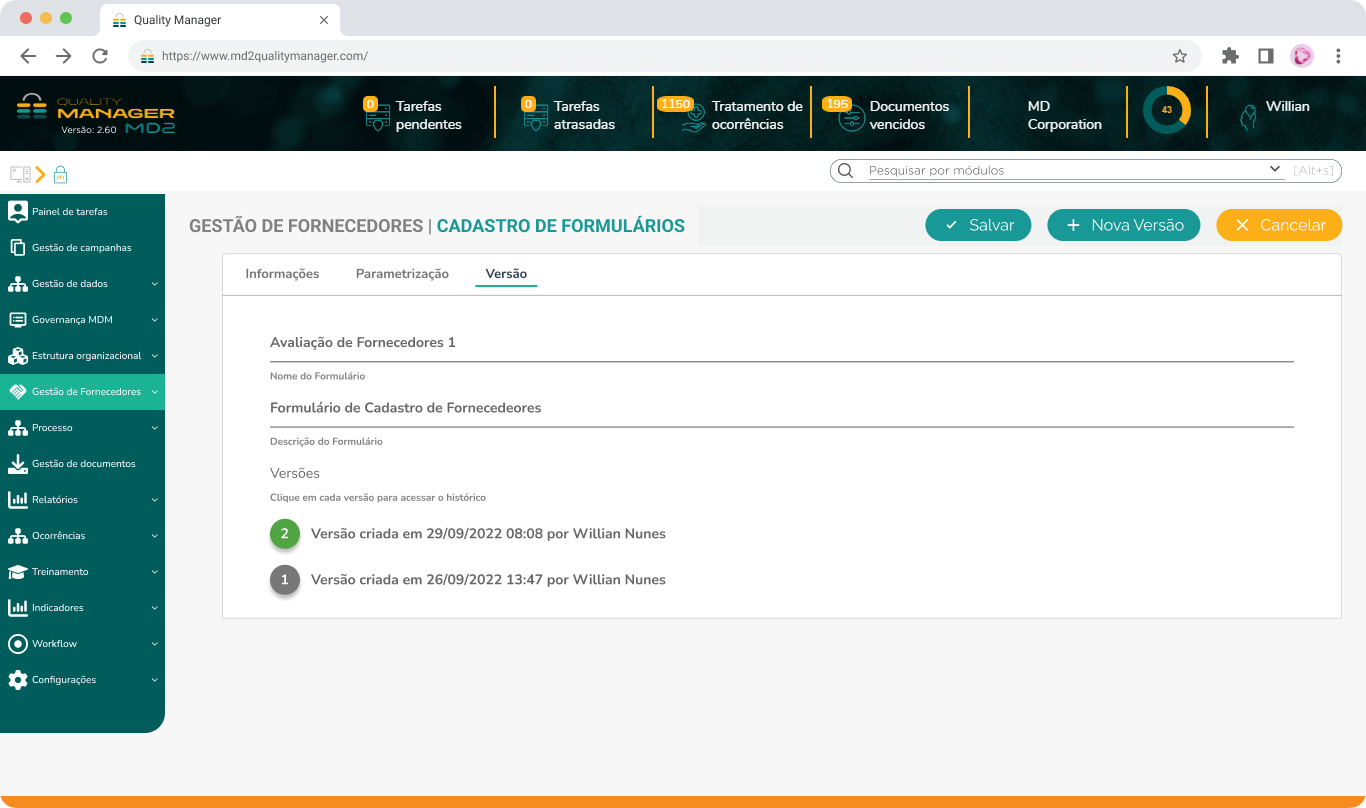Open the Informações tab
The height and width of the screenshot is (808, 1366).
282,272
